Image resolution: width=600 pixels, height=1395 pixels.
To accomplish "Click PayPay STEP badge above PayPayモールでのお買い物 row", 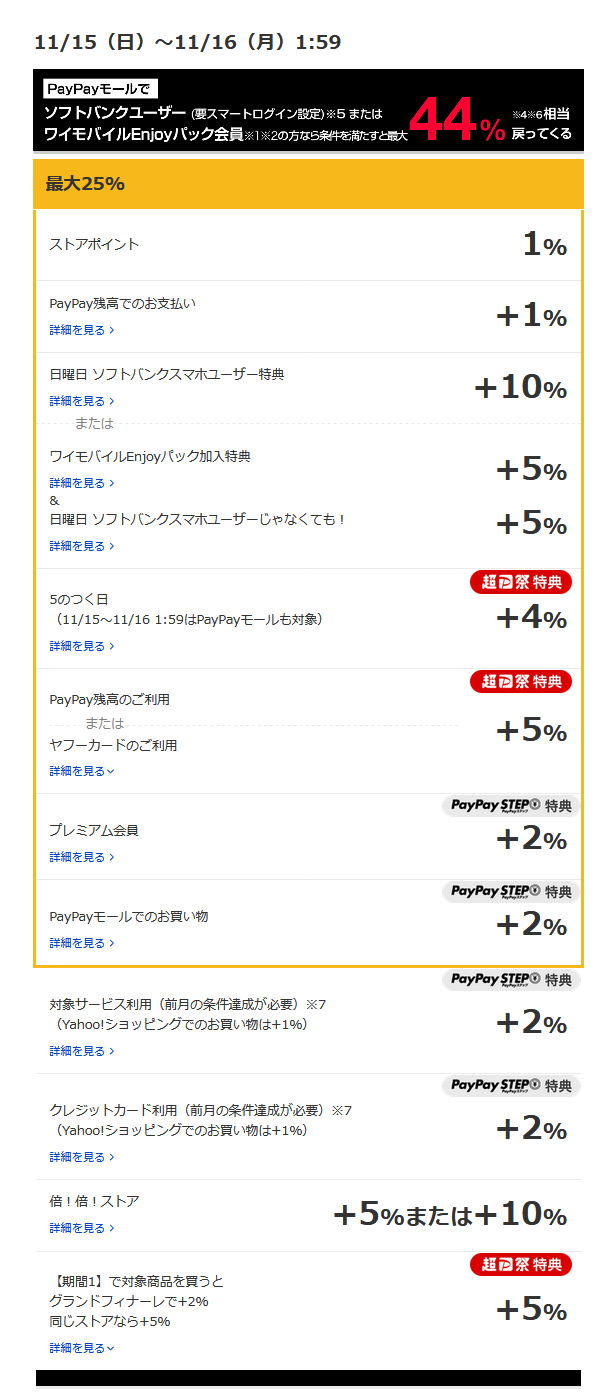I will 510,892.
